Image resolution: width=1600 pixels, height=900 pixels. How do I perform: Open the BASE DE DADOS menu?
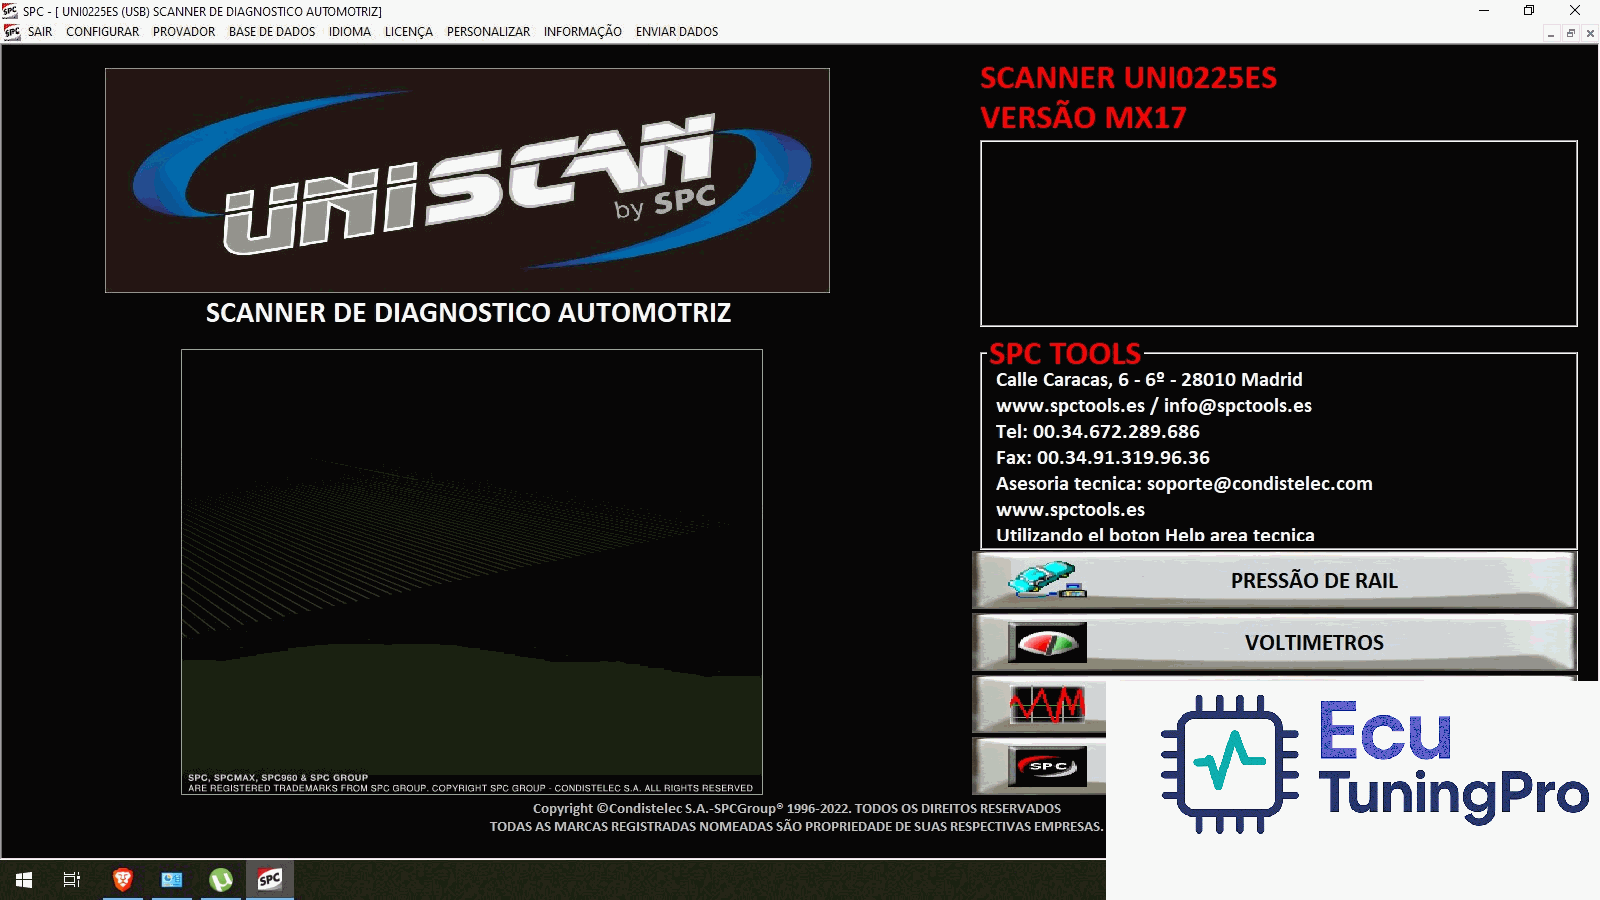[271, 32]
